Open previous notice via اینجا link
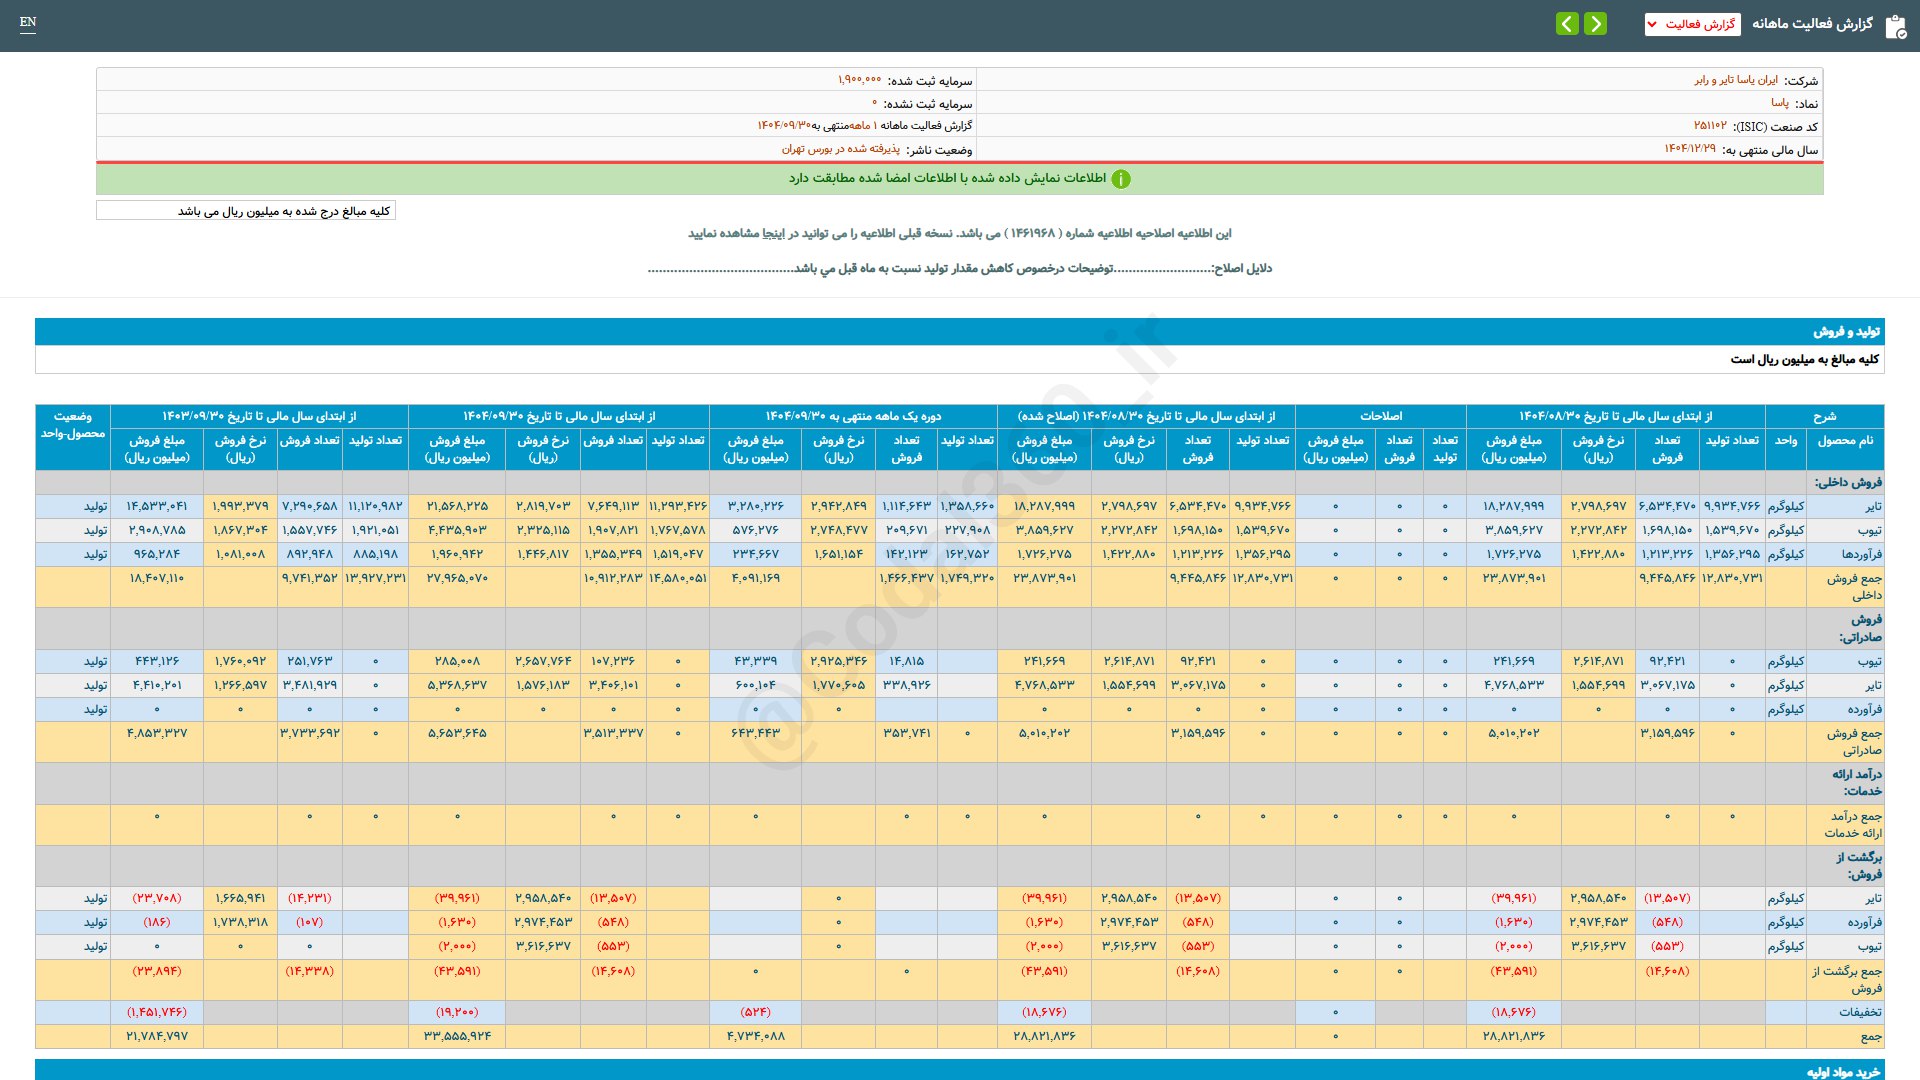 point(773,233)
